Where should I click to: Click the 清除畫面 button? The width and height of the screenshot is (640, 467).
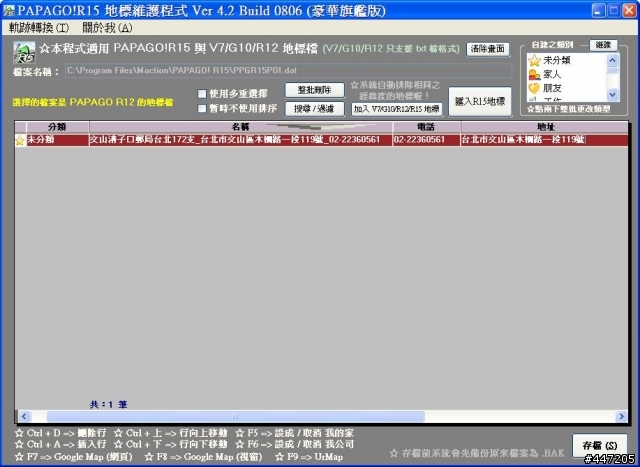click(x=488, y=49)
